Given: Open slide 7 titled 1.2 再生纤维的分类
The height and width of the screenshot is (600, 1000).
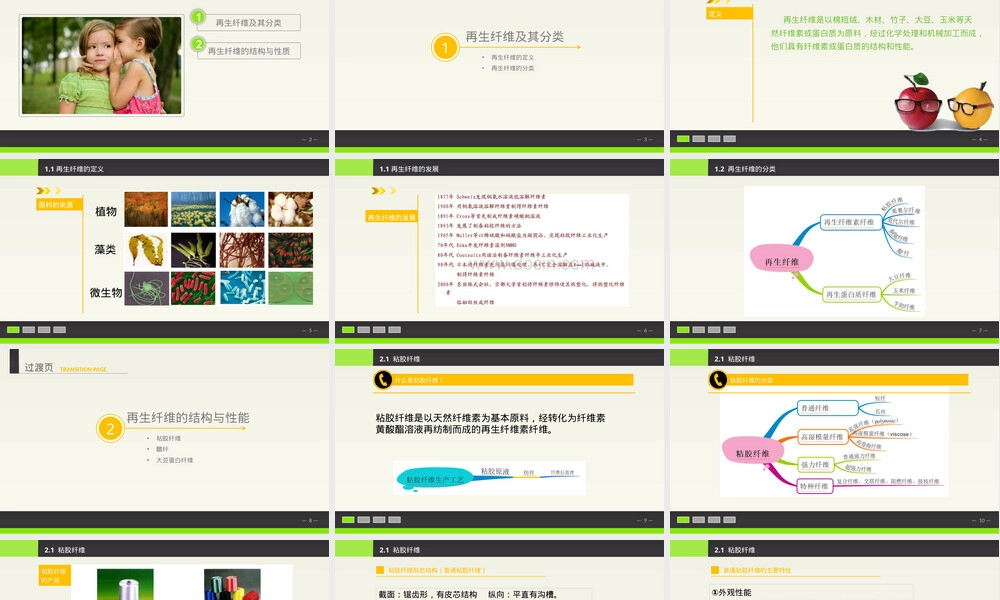Looking at the screenshot, I should (x=834, y=249).
